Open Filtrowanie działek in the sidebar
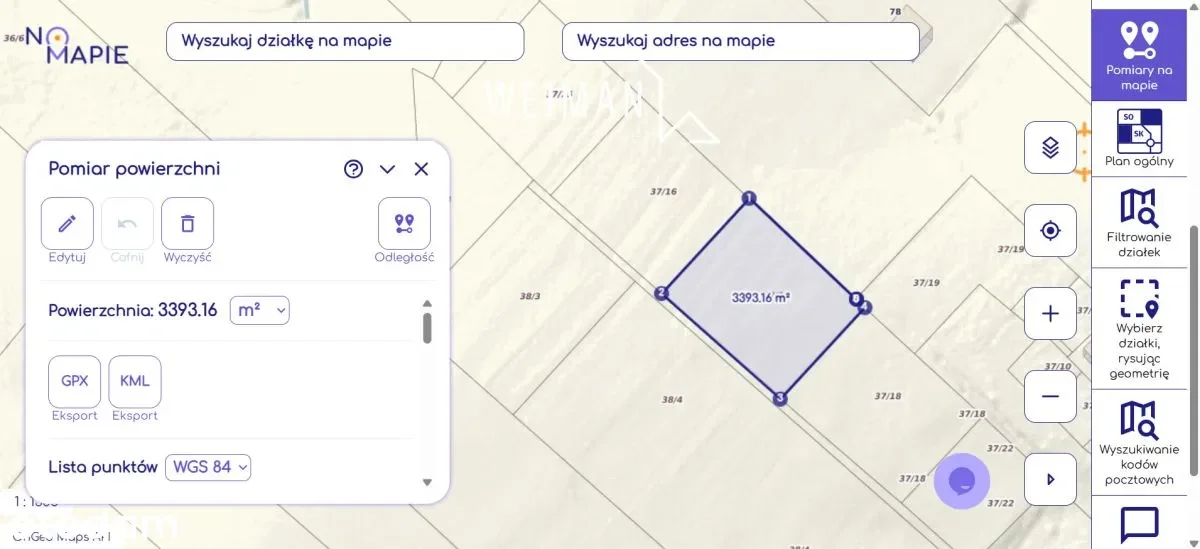Screen dimensions: 1200x549 click(1139, 223)
